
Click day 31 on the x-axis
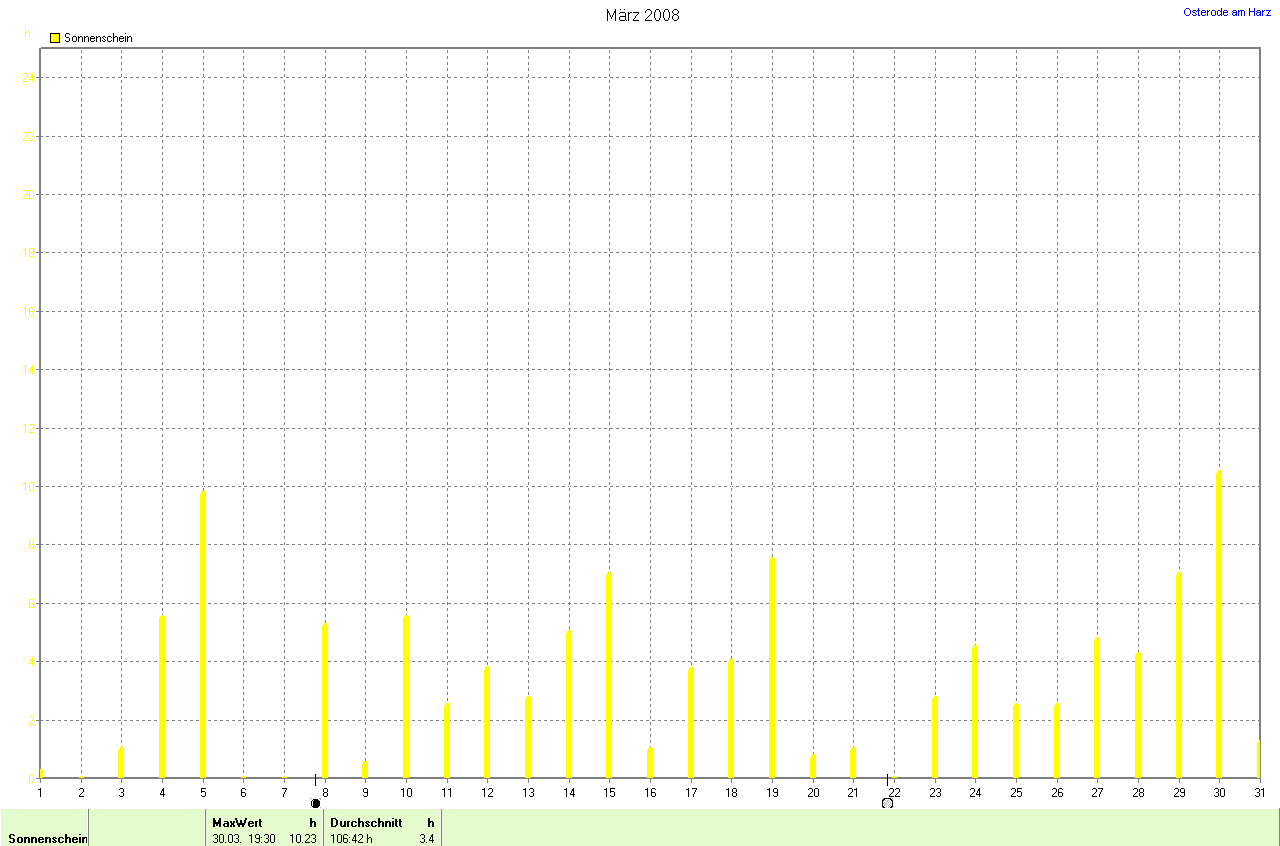coord(1259,792)
